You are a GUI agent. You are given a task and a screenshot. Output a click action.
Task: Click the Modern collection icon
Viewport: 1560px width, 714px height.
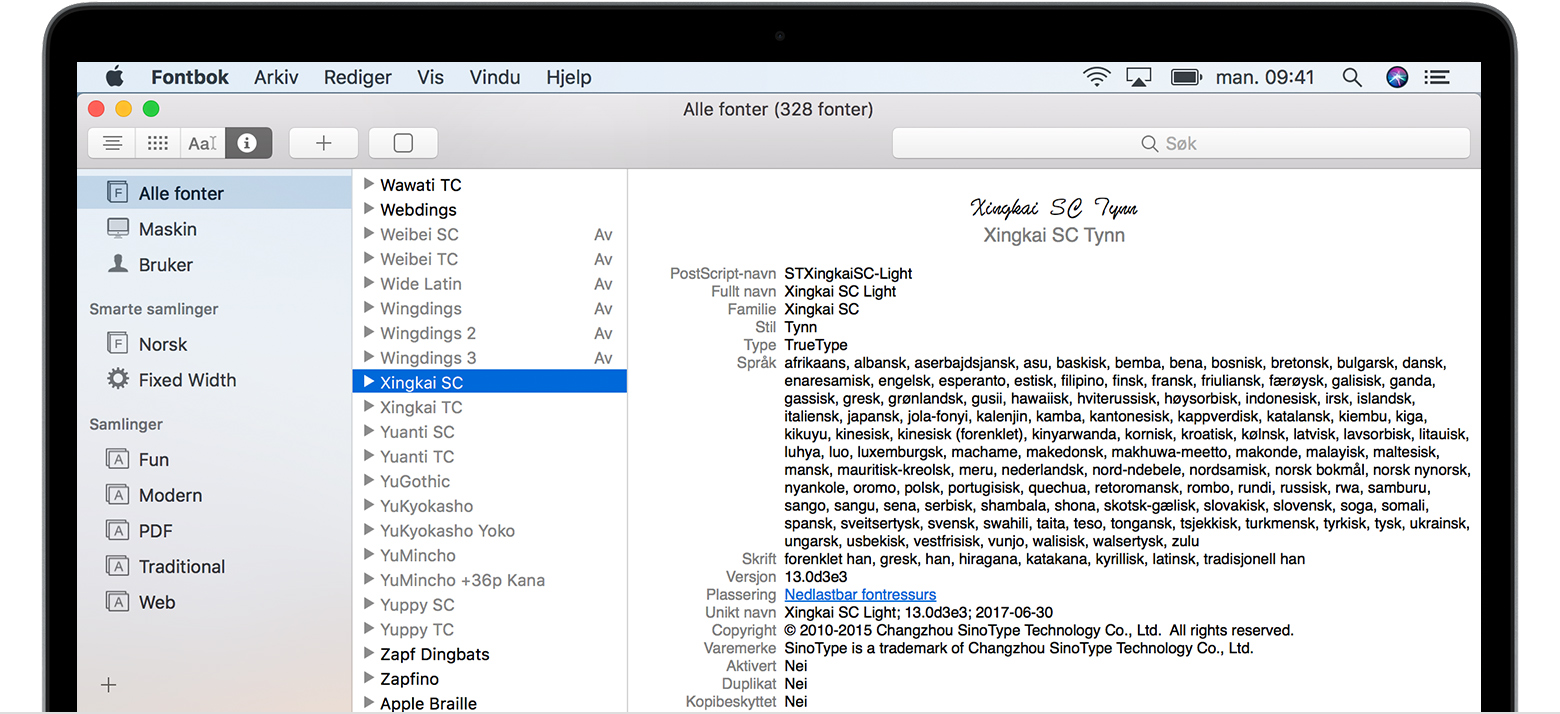tap(118, 495)
